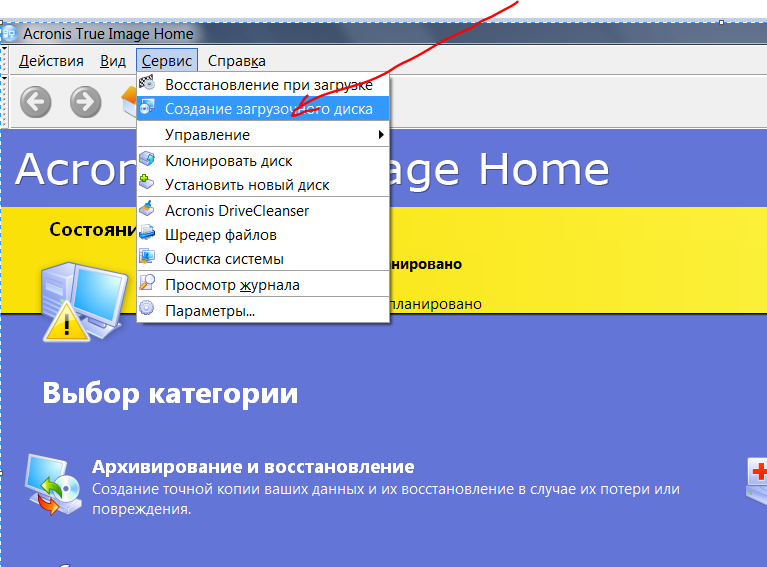Click the Acronis True Image Home title

108,34
